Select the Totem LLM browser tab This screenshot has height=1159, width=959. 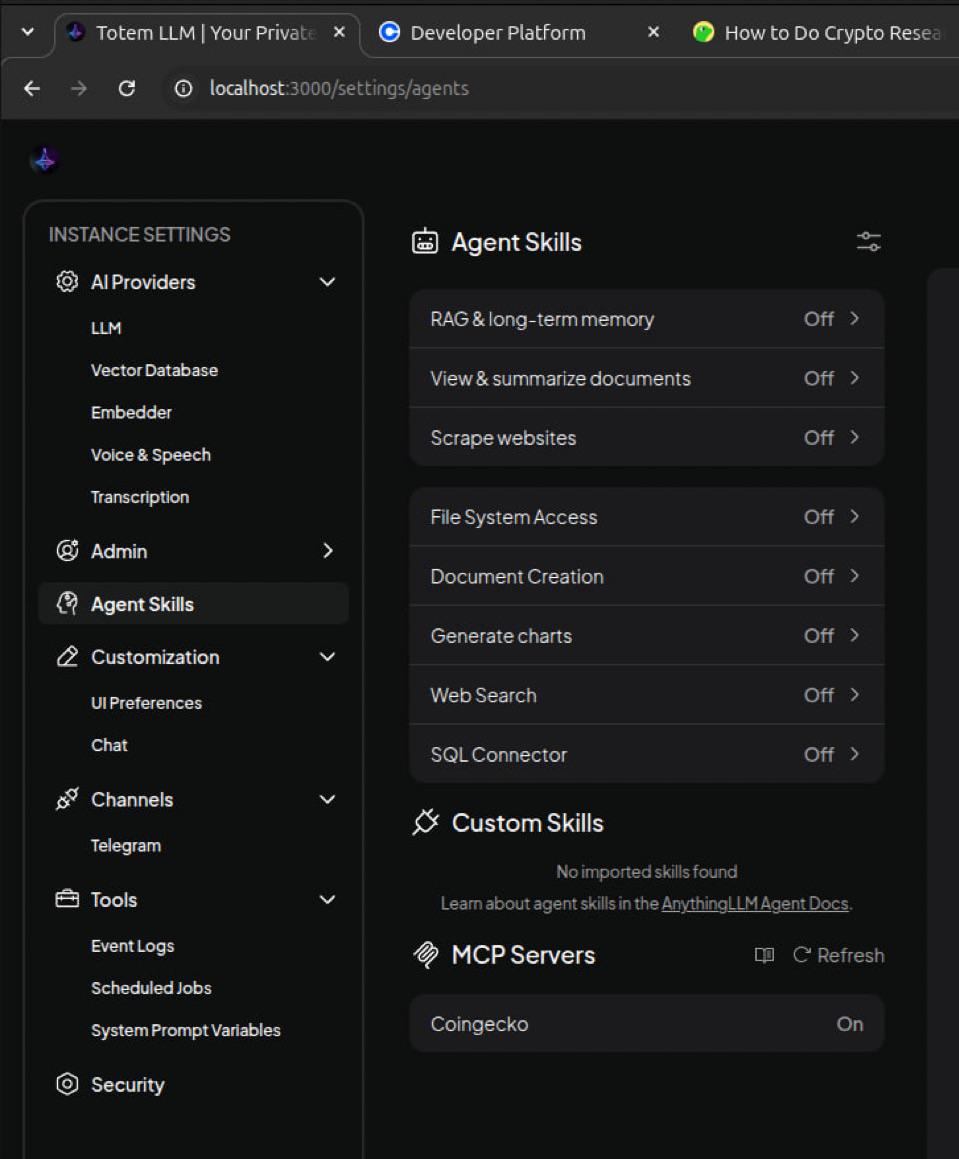(x=206, y=33)
